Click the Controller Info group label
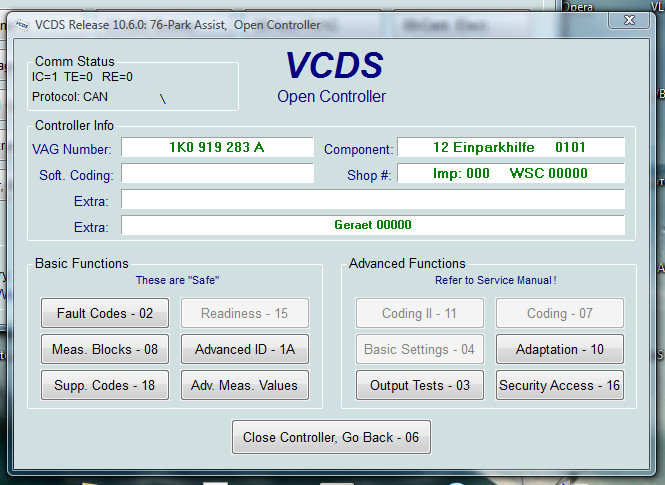 74,125
